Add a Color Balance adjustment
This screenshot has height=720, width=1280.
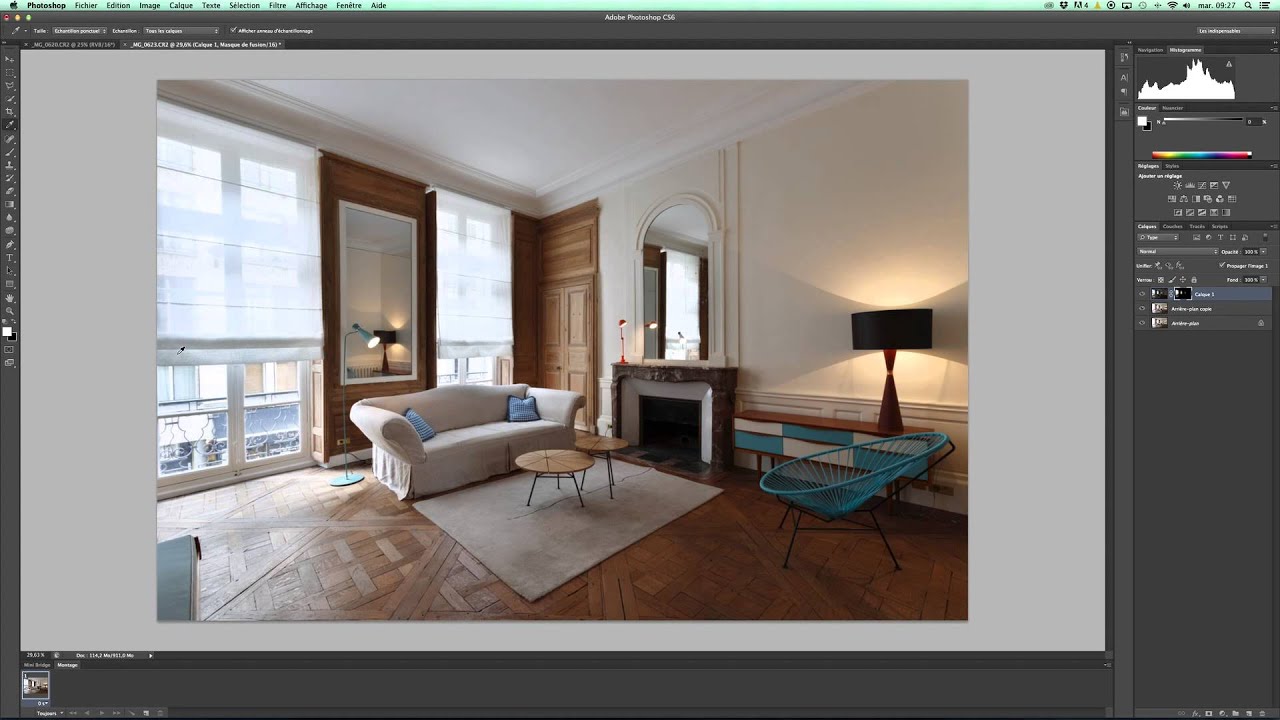1184,199
